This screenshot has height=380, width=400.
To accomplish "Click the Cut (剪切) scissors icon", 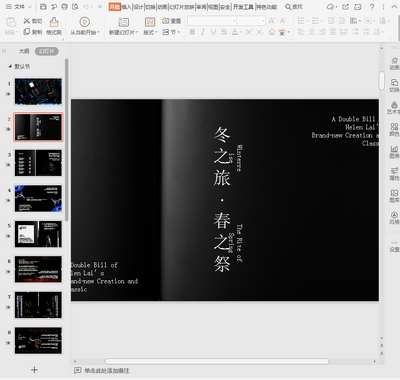I will tap(27, 21).
